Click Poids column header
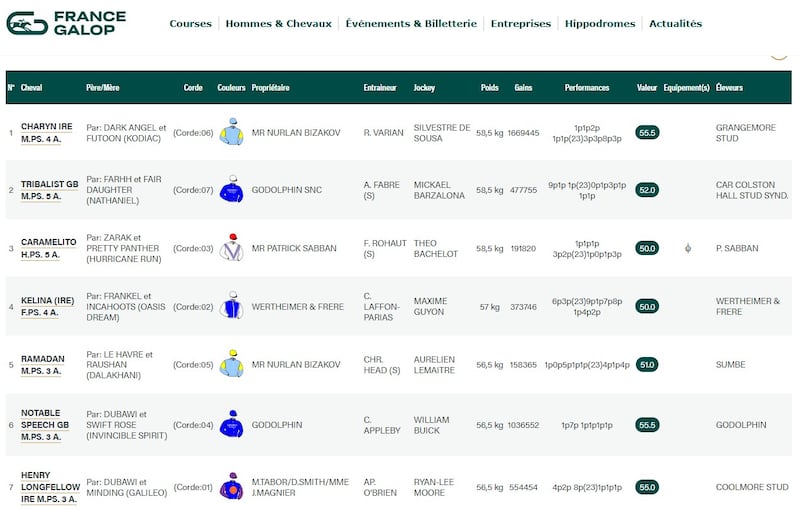The image size is (800, 509). (x=489, y=88)
